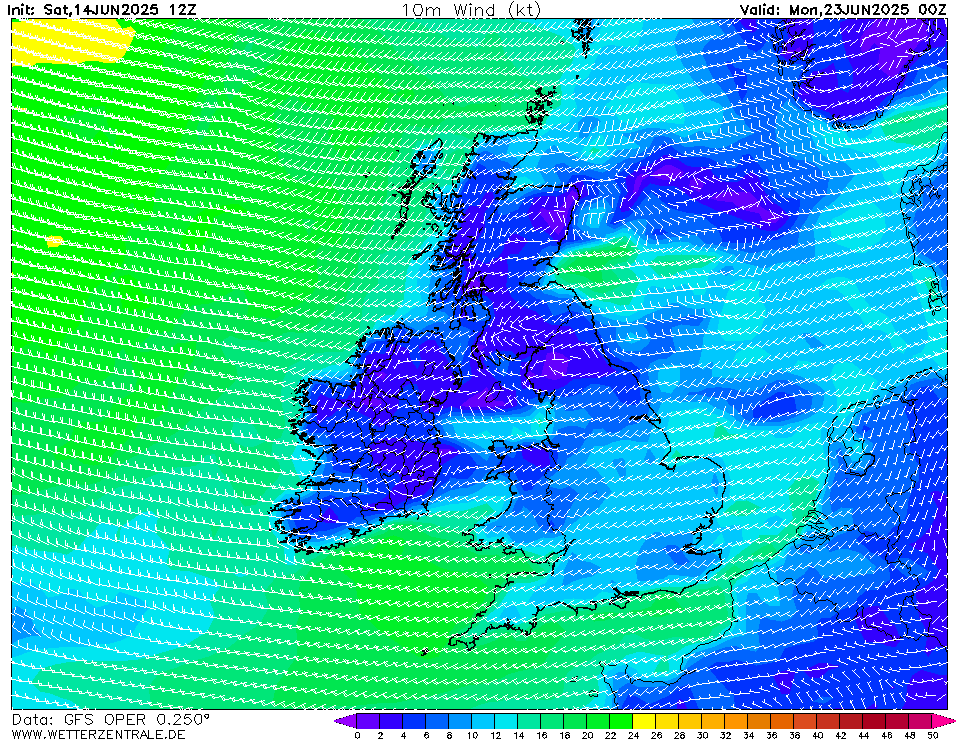959x741 pixels.
Task: Click the 26–28 kt legend swatch
Action: click(x=668, y=720)
